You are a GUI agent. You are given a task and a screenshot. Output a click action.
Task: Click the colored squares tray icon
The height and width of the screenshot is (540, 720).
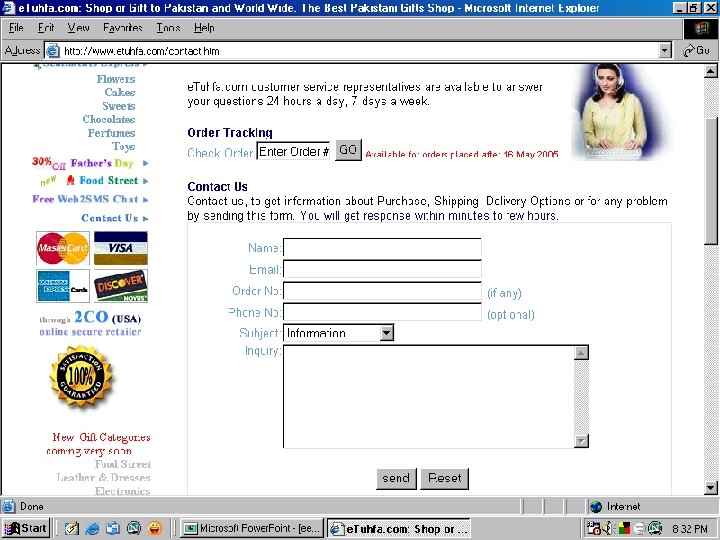click(x=624, y=529)
